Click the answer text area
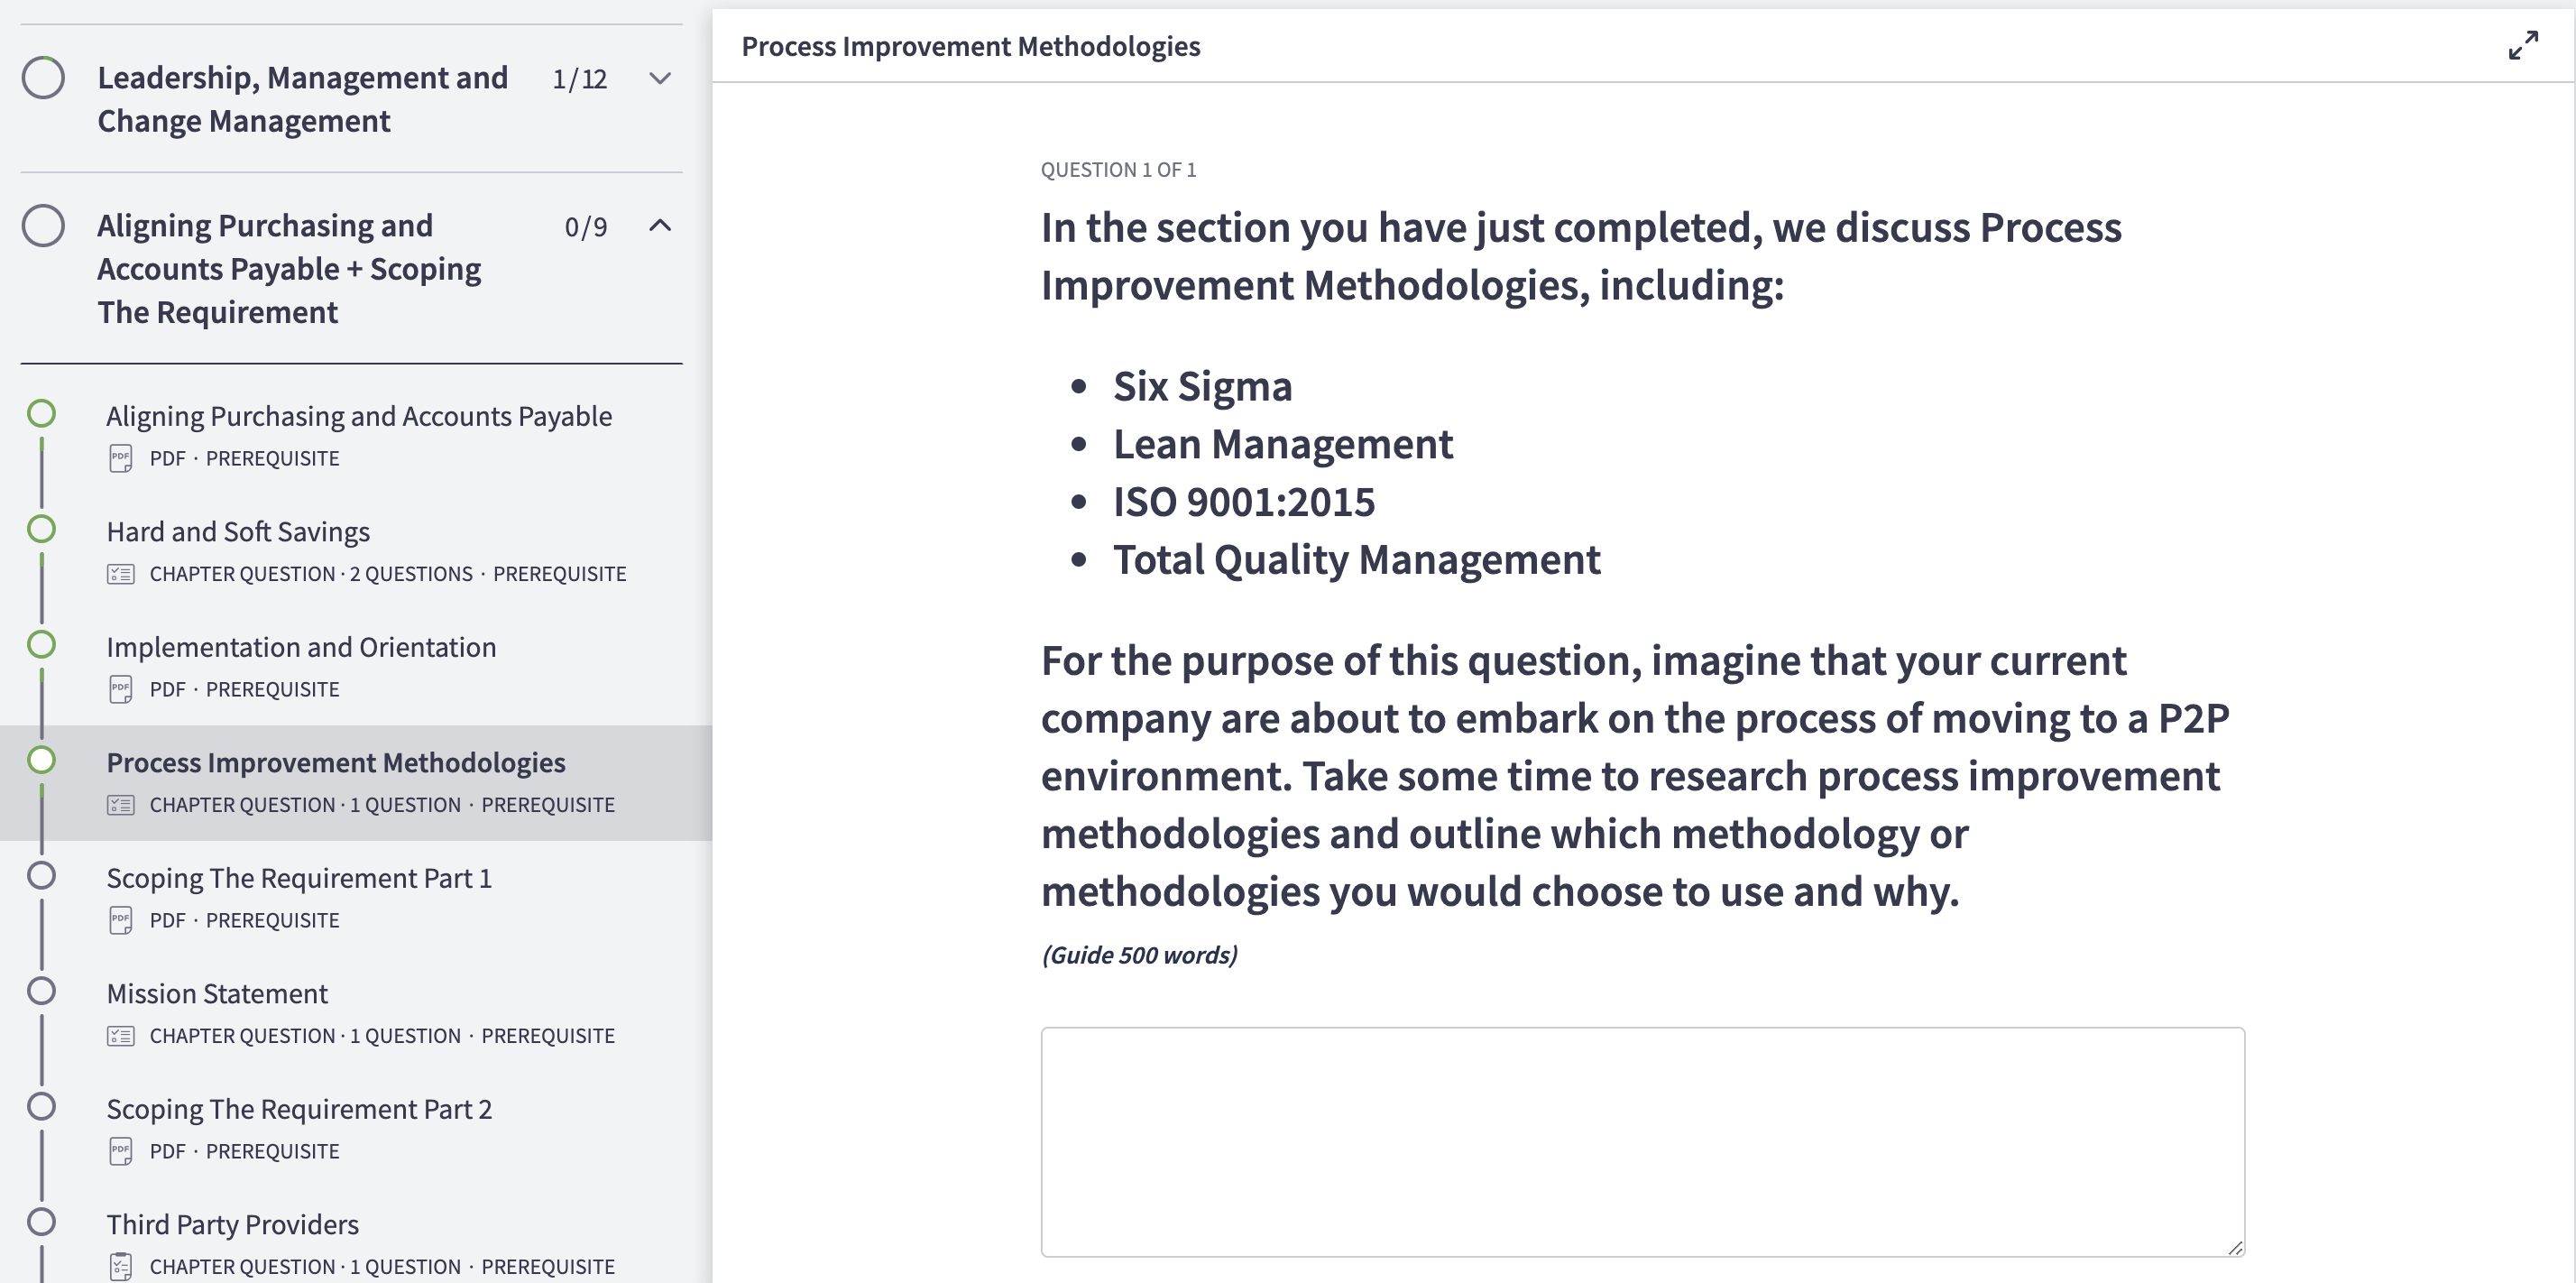Viewport: 2576px width, 1283px height. 1641,1141
